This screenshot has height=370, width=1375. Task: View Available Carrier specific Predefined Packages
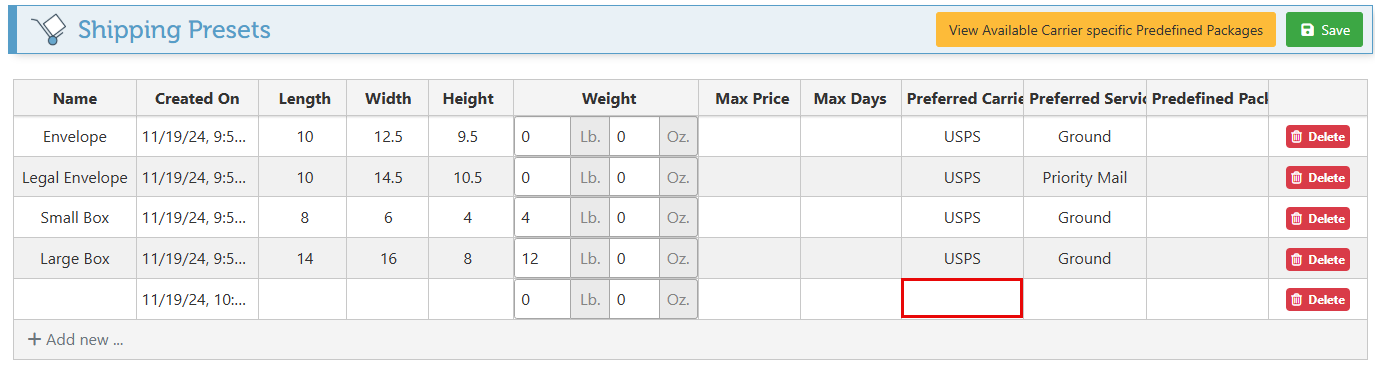(x=1106, y=30)
